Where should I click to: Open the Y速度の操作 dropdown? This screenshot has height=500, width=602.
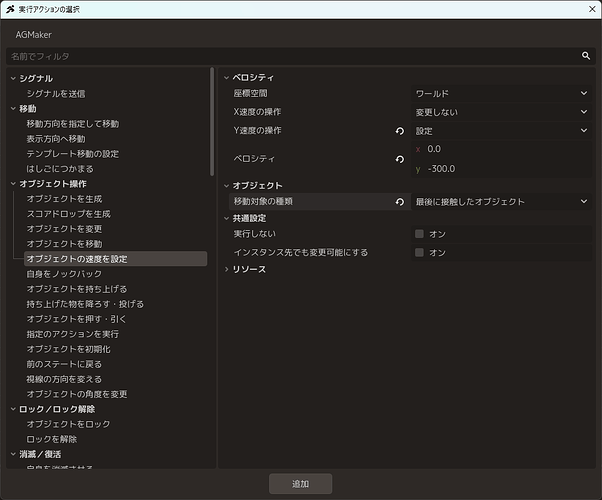pyautogui.click(x=501, y=131)
